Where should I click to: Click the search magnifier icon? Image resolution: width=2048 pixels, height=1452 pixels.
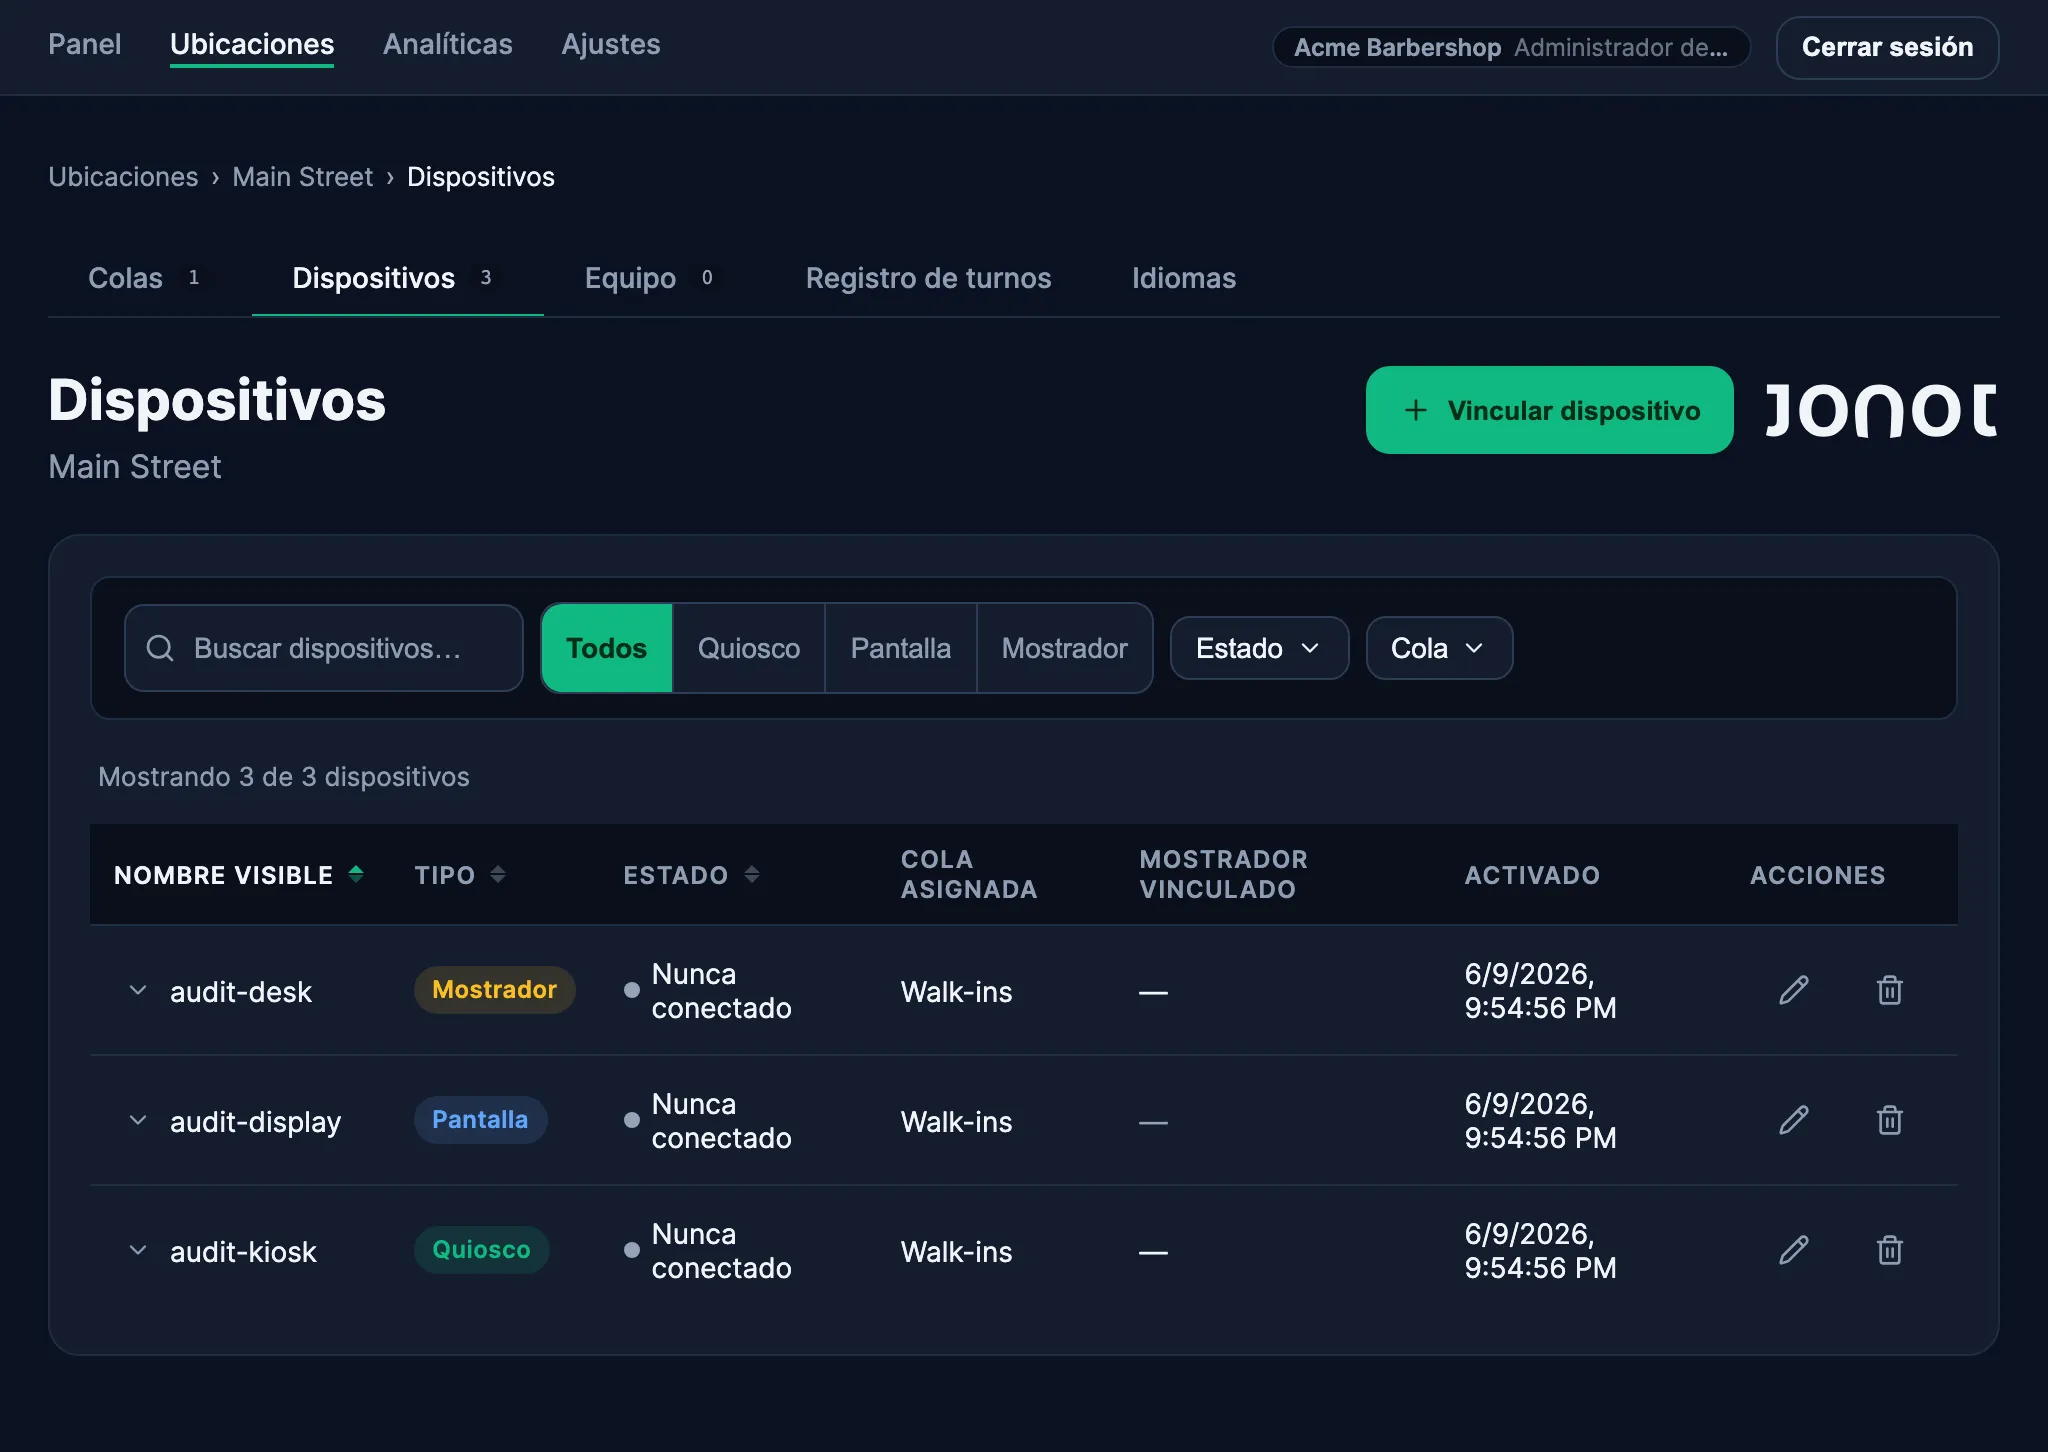(x=160, y=648)
